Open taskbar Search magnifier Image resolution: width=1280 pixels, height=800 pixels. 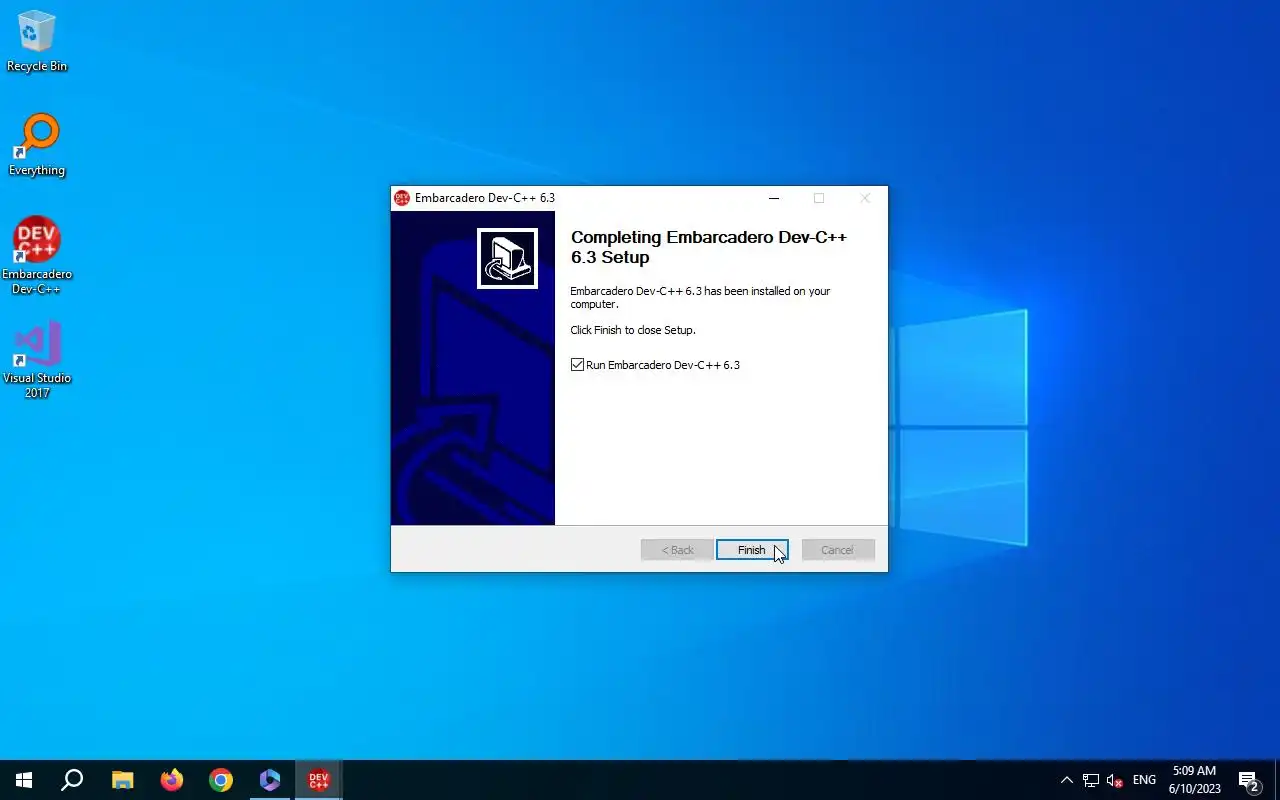(x=72, y=780)
